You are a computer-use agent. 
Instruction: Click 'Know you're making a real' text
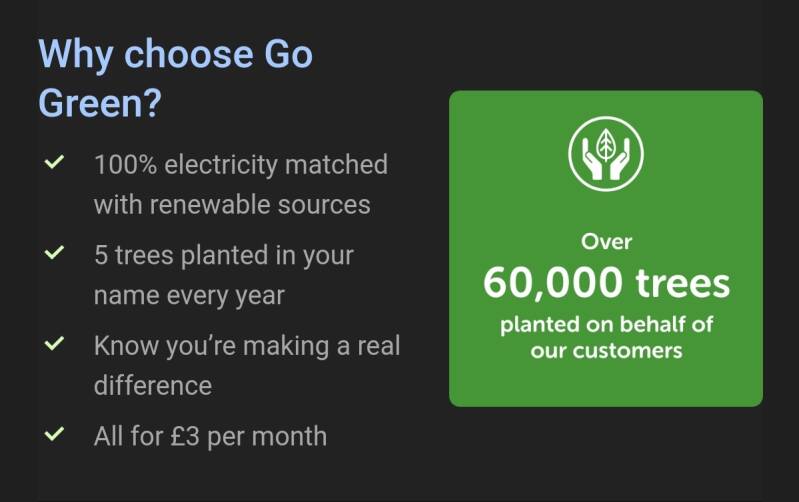[x=246, y=346]
